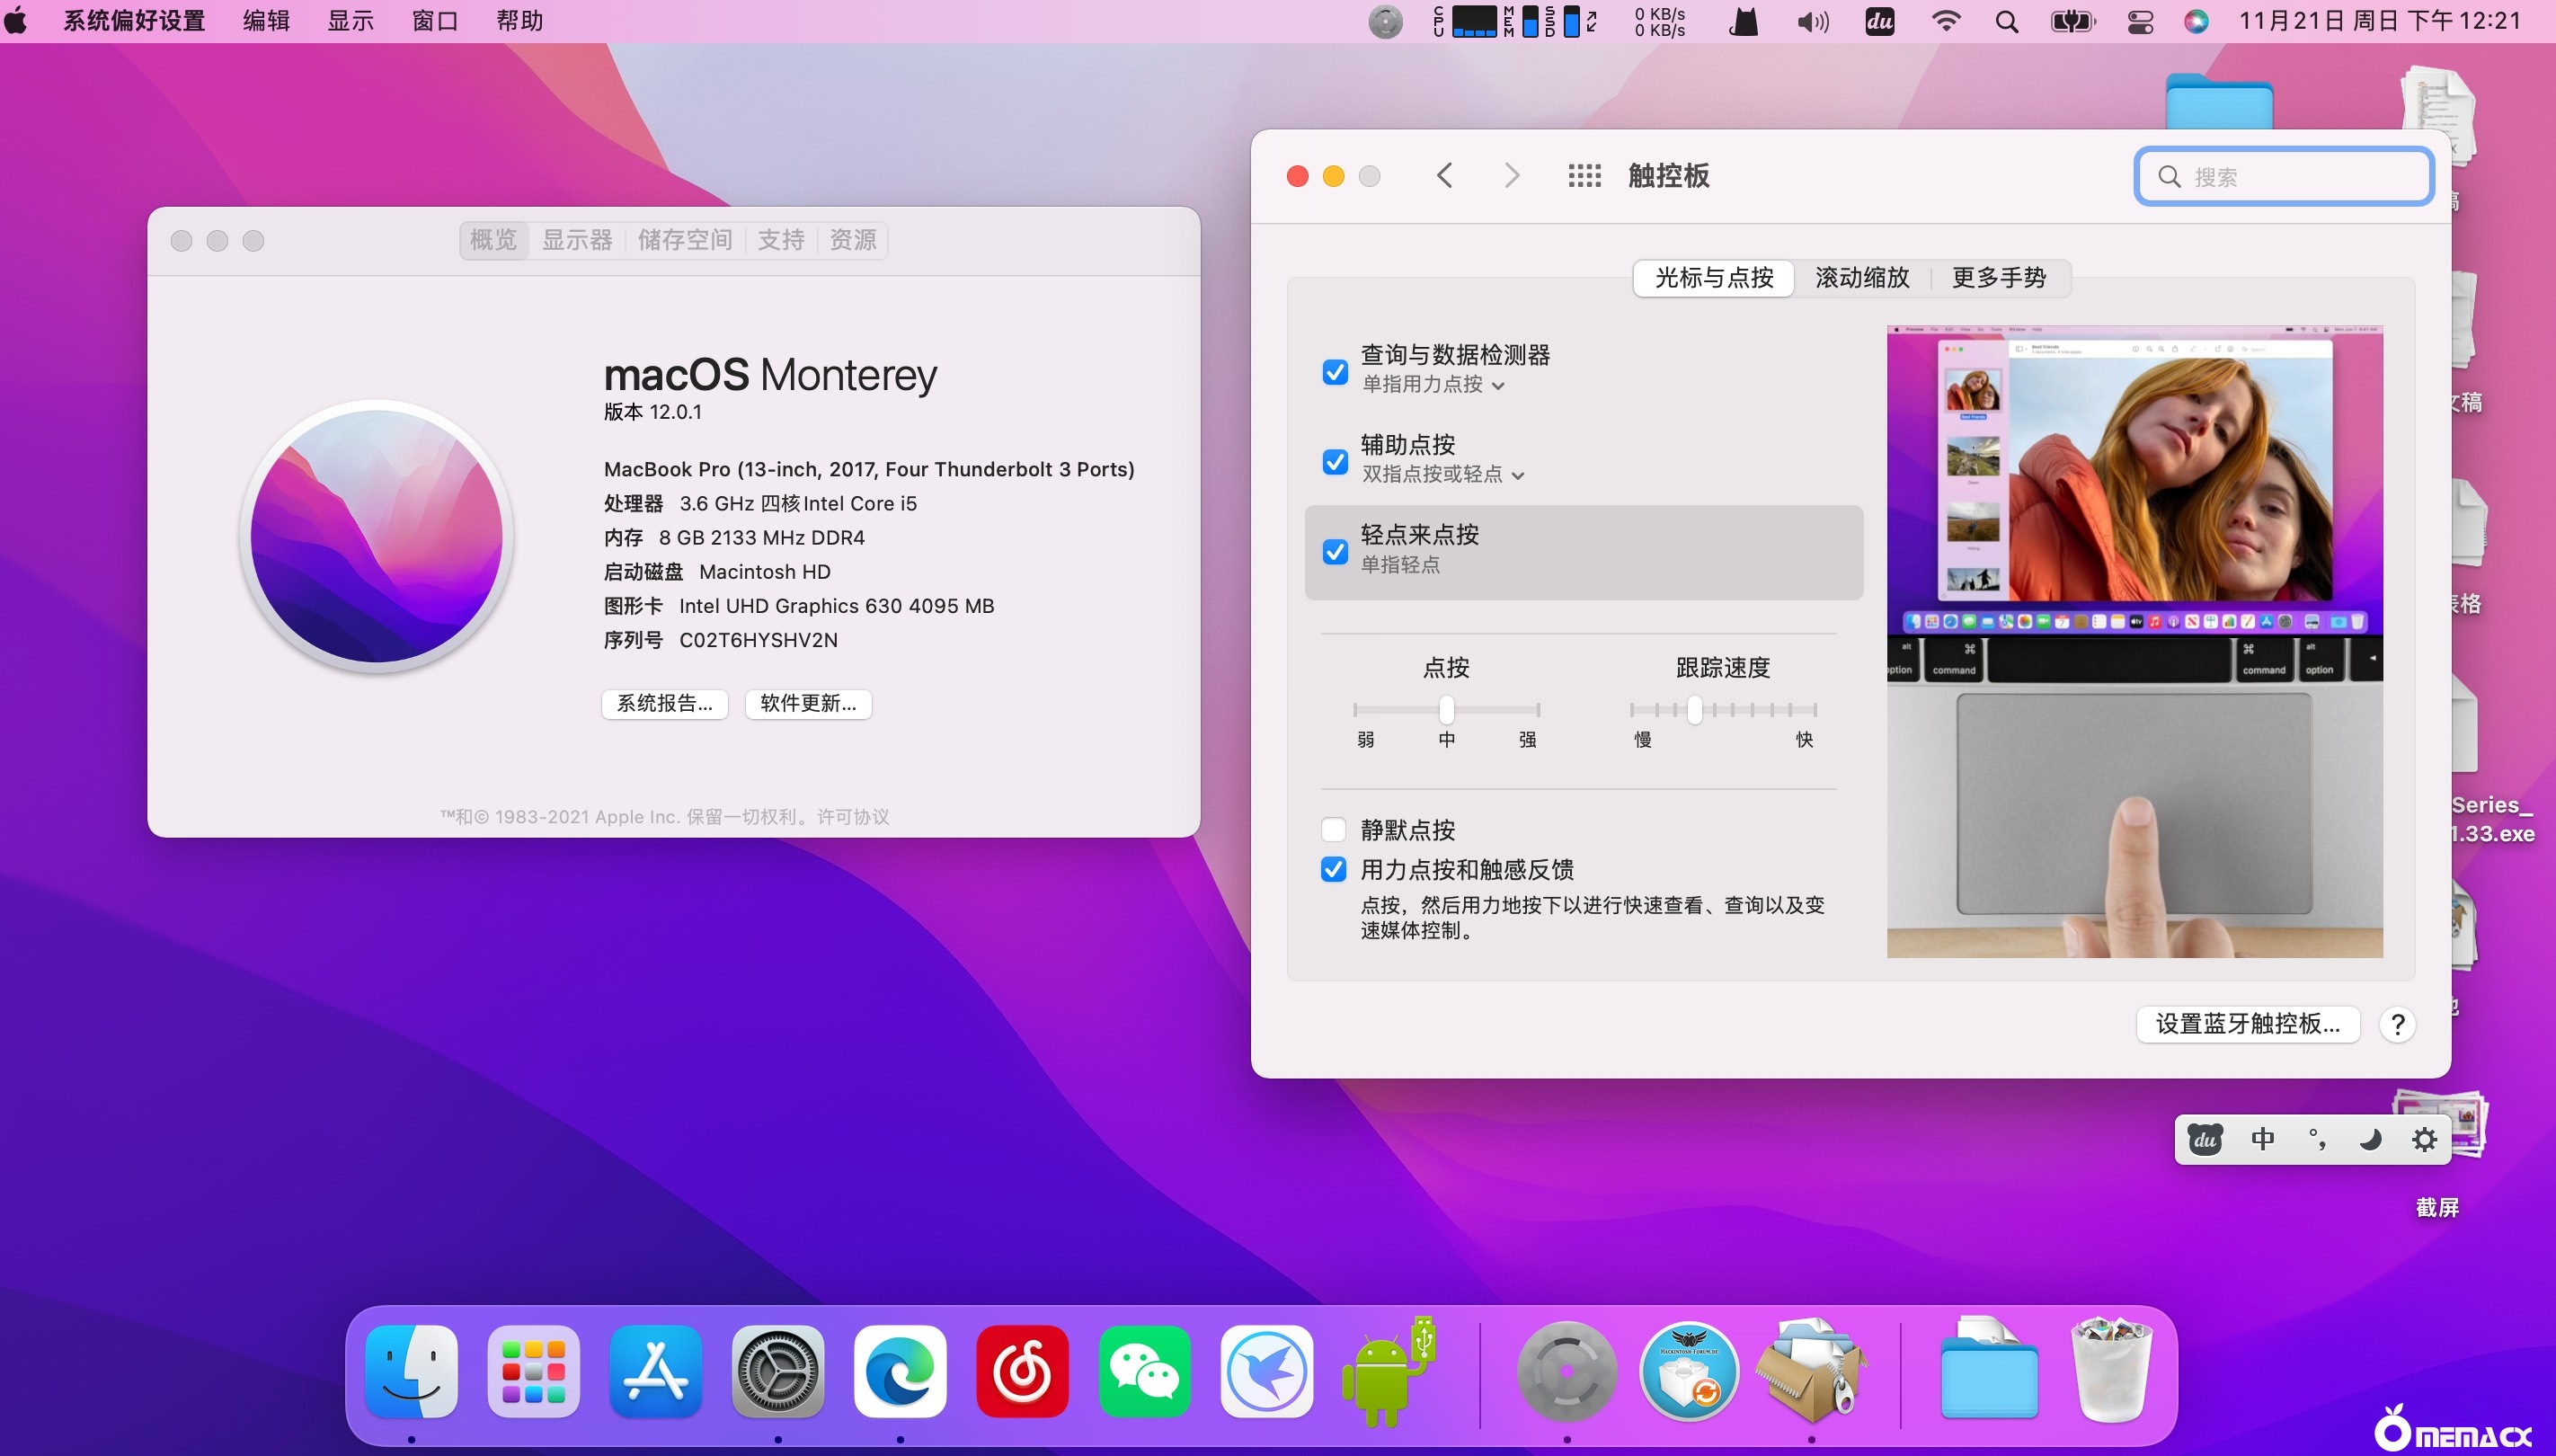
Task: Disable 轻点来点按 option
Action: point(1335,551)
